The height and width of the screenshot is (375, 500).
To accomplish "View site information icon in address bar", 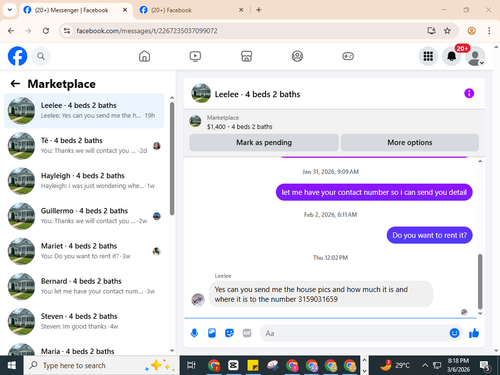I will (x=67, y=31).
